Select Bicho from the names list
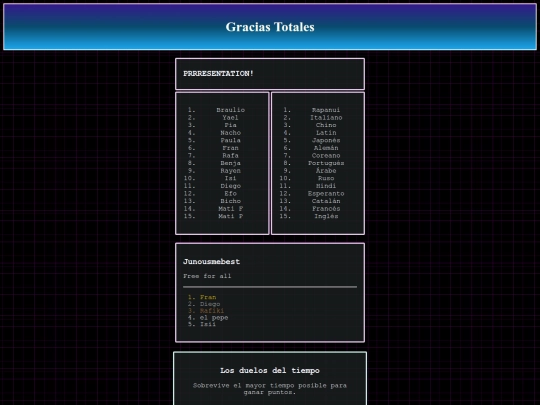540x405 pixels. pyautogui.click(x=230, y=201)
